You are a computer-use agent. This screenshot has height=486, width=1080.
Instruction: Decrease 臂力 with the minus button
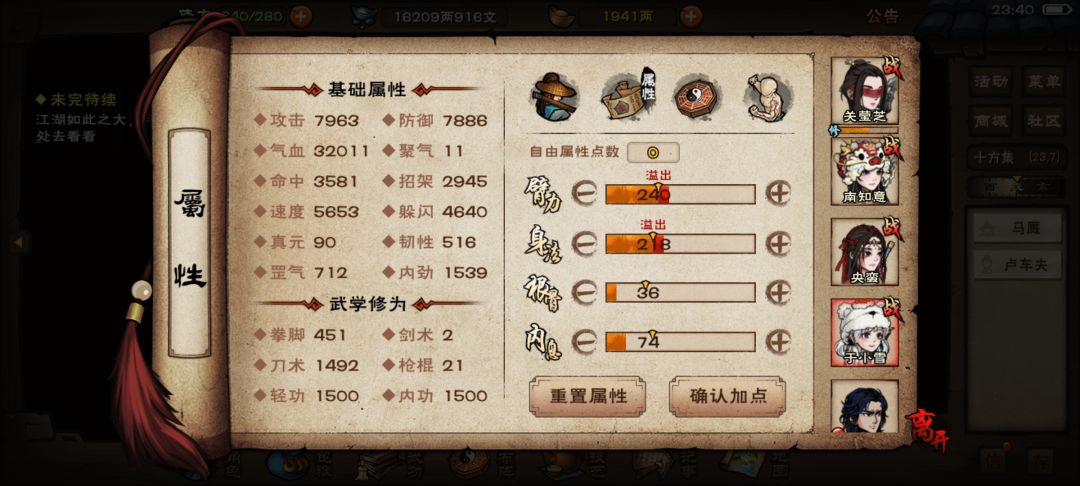coord(584,194)
